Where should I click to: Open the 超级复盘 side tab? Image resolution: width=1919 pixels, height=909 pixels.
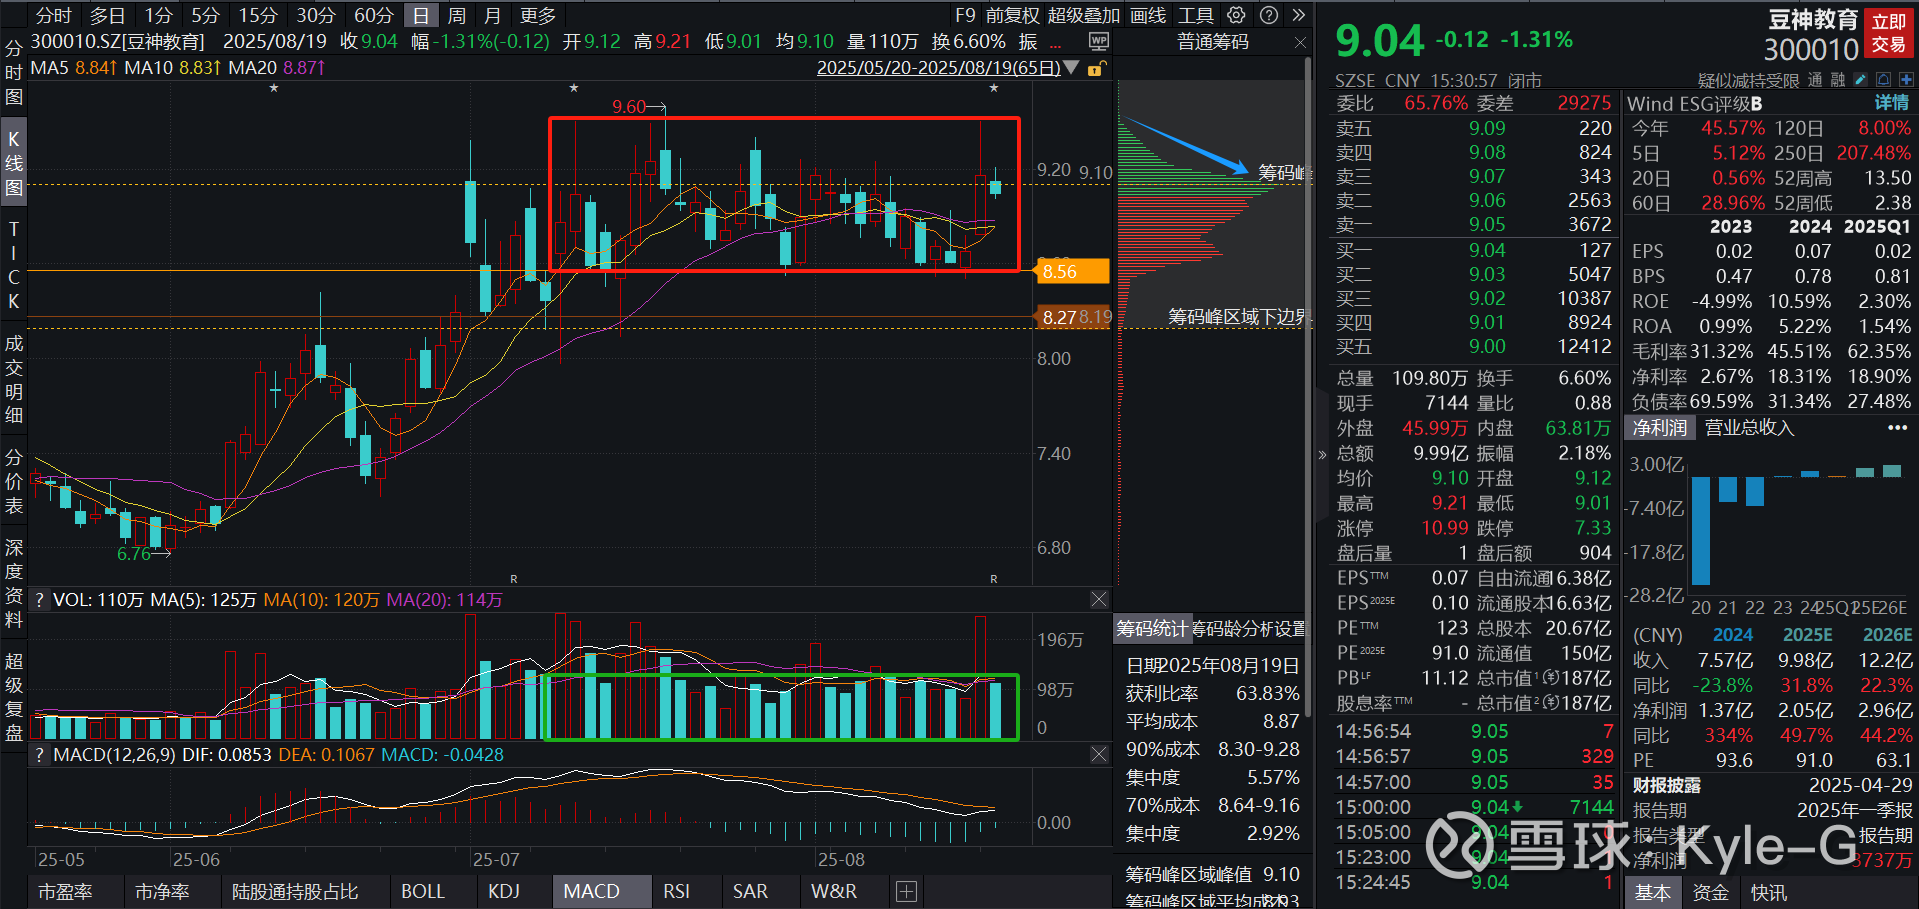coord(14,697)
